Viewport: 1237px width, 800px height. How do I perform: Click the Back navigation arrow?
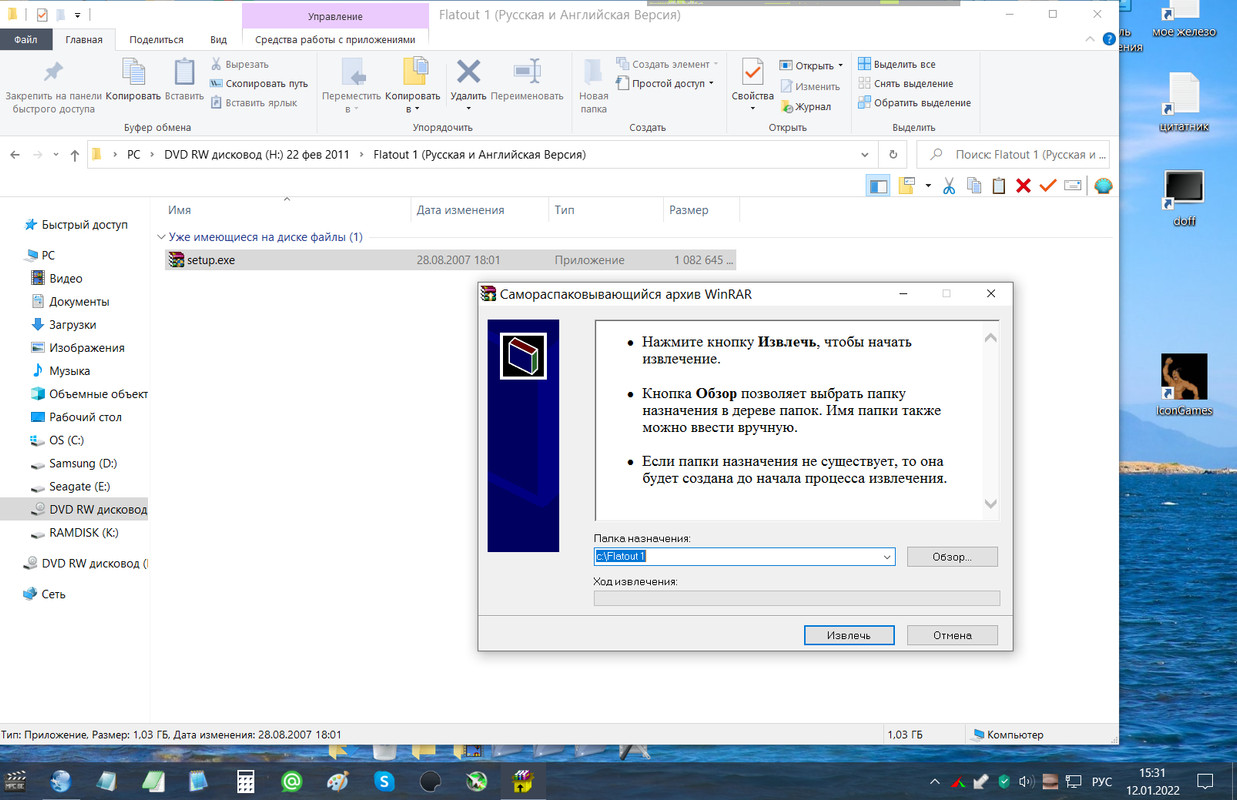tap(15, 155)
